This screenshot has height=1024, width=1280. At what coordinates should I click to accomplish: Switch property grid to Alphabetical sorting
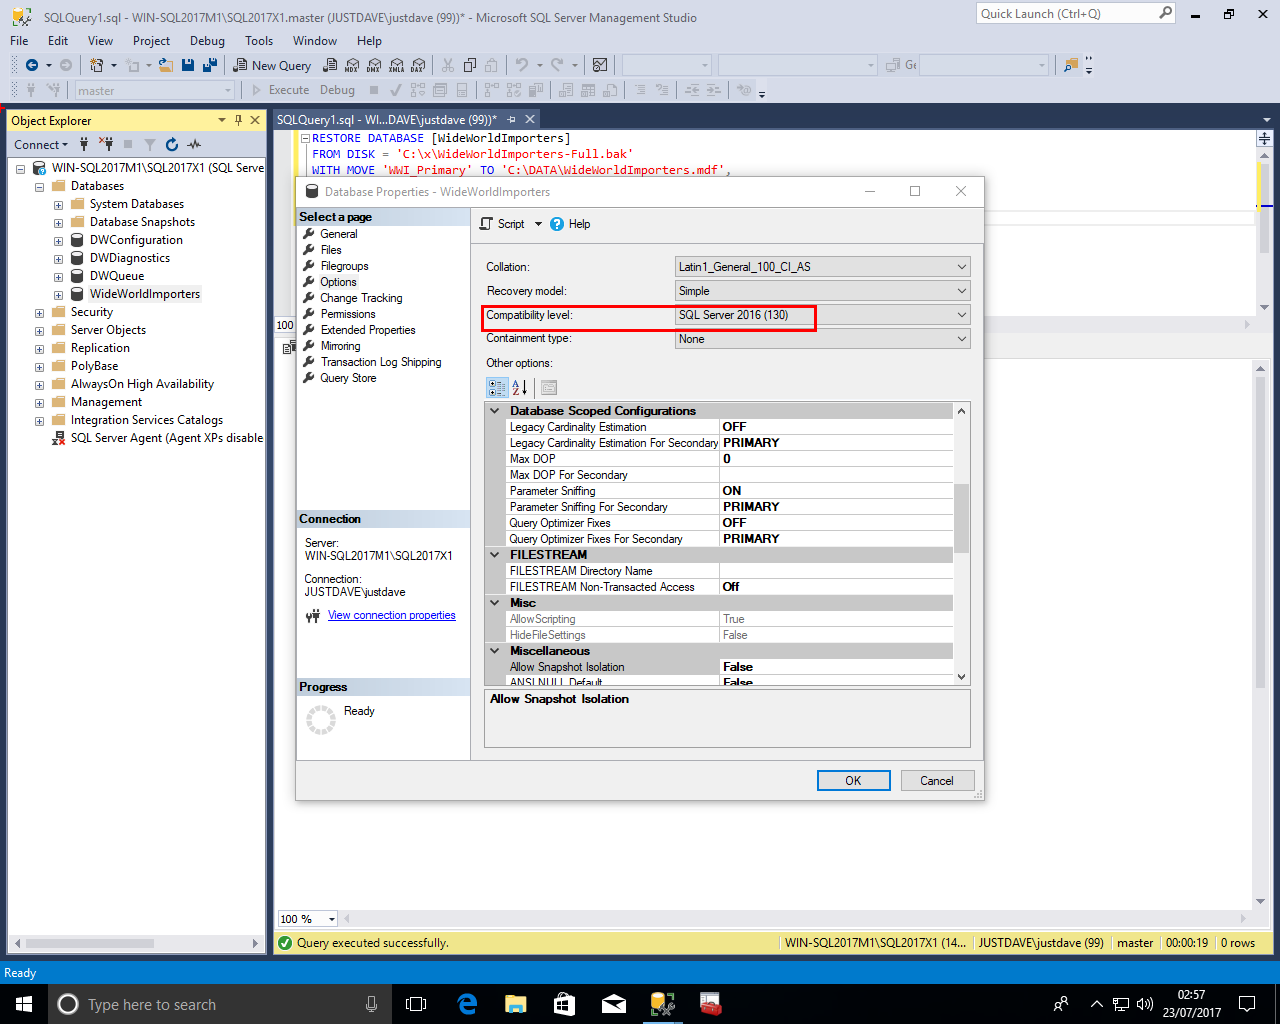(x=520, y=388)
